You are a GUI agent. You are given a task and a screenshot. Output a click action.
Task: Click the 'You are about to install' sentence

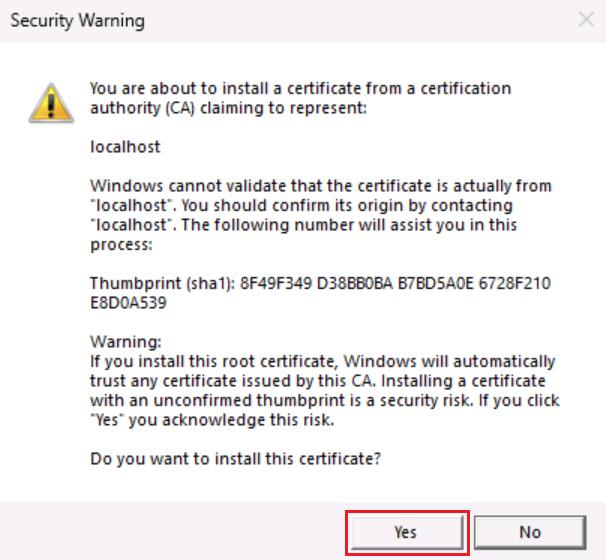[x=300, y=98]
